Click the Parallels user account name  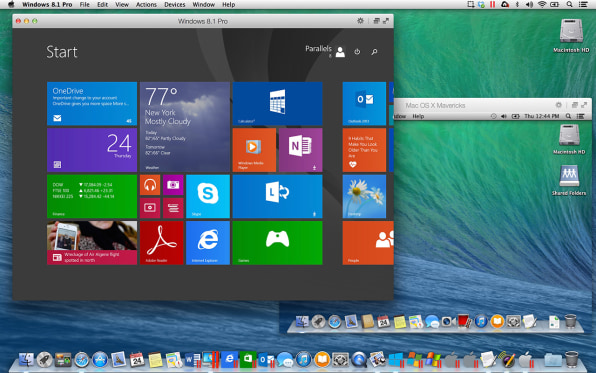318,49
